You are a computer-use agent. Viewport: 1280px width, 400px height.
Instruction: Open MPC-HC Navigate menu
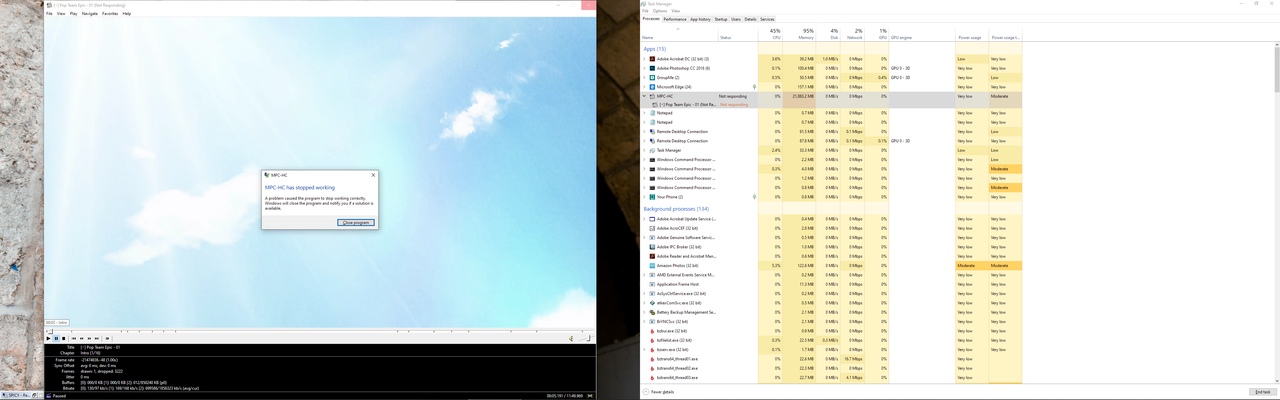(x=90, y=14)
